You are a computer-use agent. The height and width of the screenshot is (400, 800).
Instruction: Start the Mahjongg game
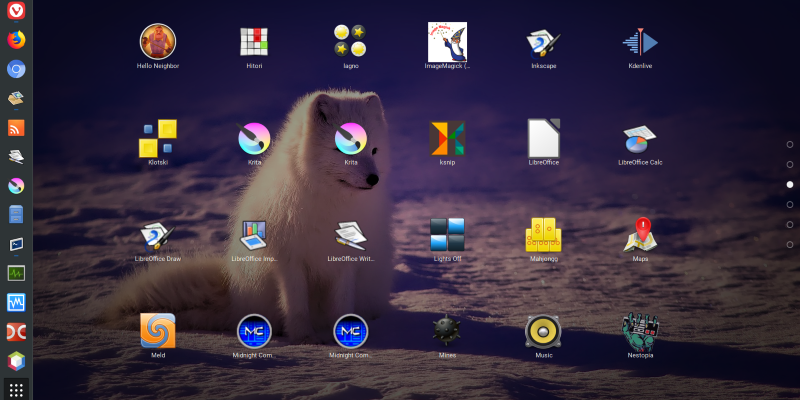pyautogui.click(x=543, y=235)
